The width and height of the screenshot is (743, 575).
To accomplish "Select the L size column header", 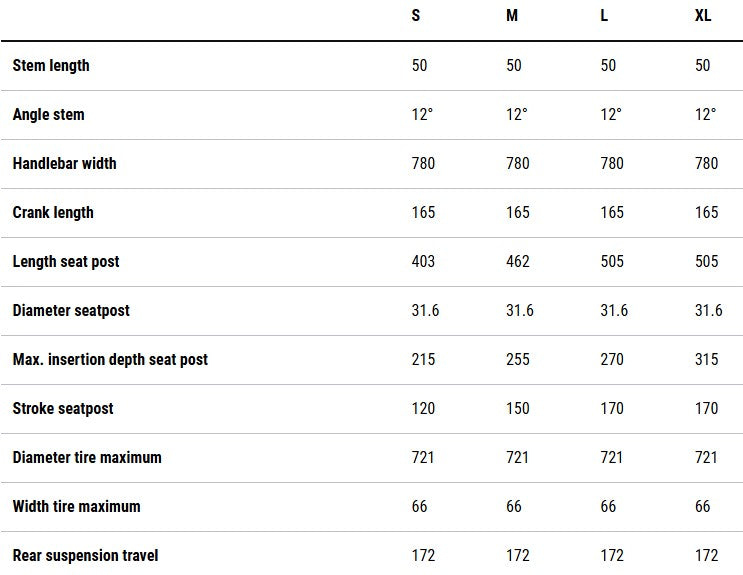I will pyautogui.click(x=605, y=17).
